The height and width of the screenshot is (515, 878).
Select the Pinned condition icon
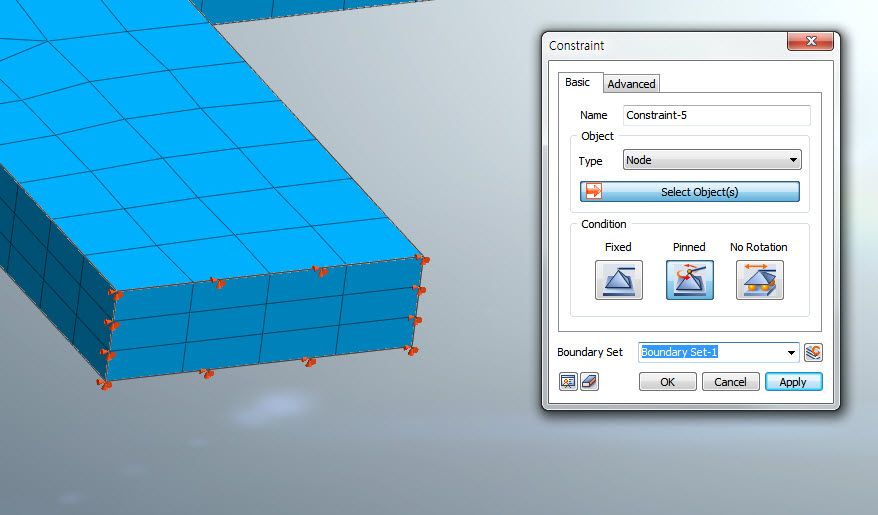[x=689, y=280]
